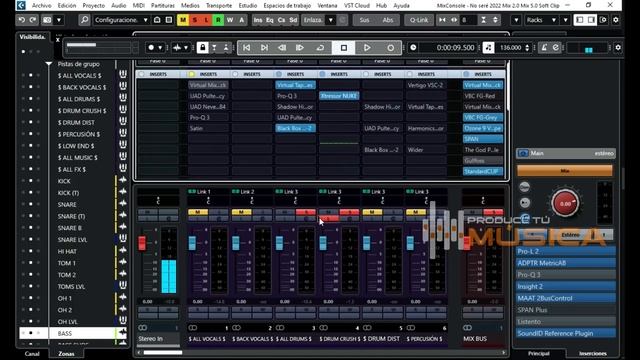Open the Ayuda menu

coord(401,5)
